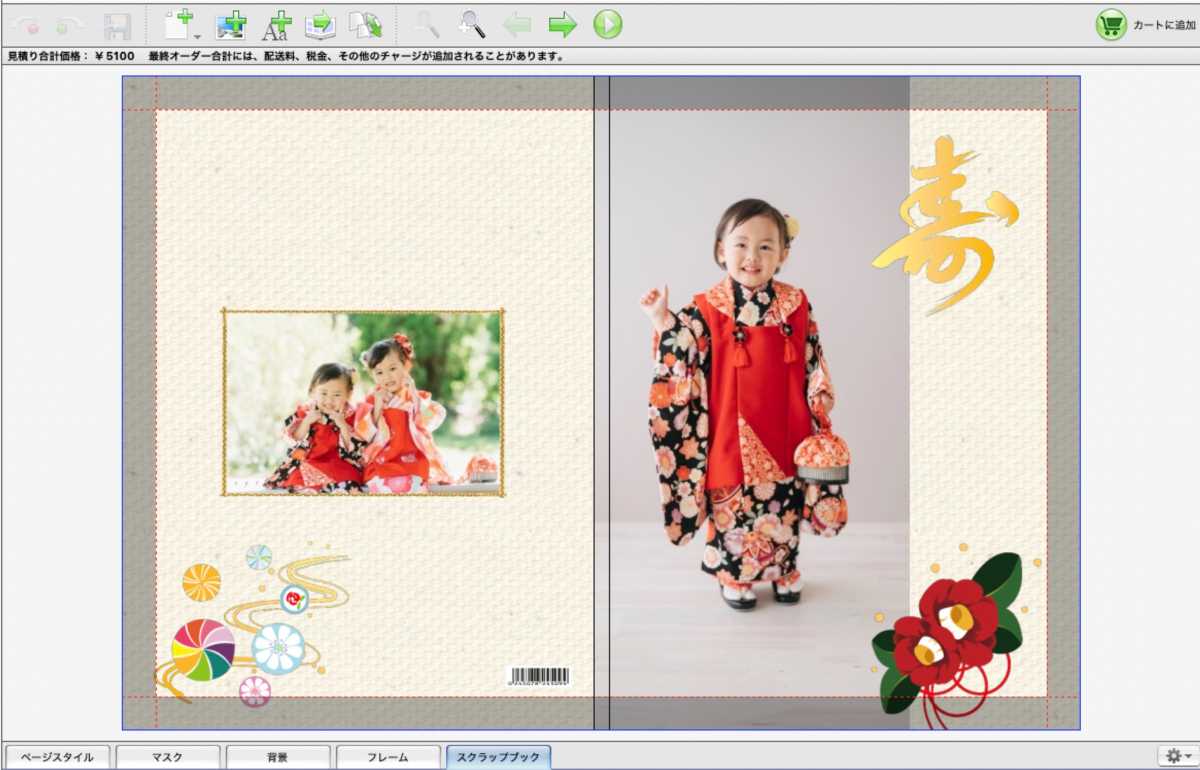The width and height of the screenshot is (1200, 770).
Task: Click the zoom in magnifier icon
Action: [472, 25]
